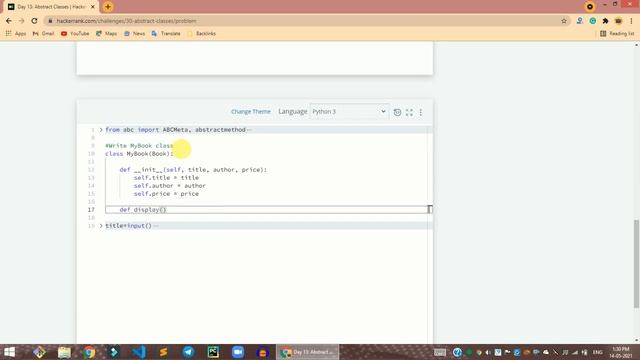Open Zoom from the taskbar

click(x=238, y=352)
